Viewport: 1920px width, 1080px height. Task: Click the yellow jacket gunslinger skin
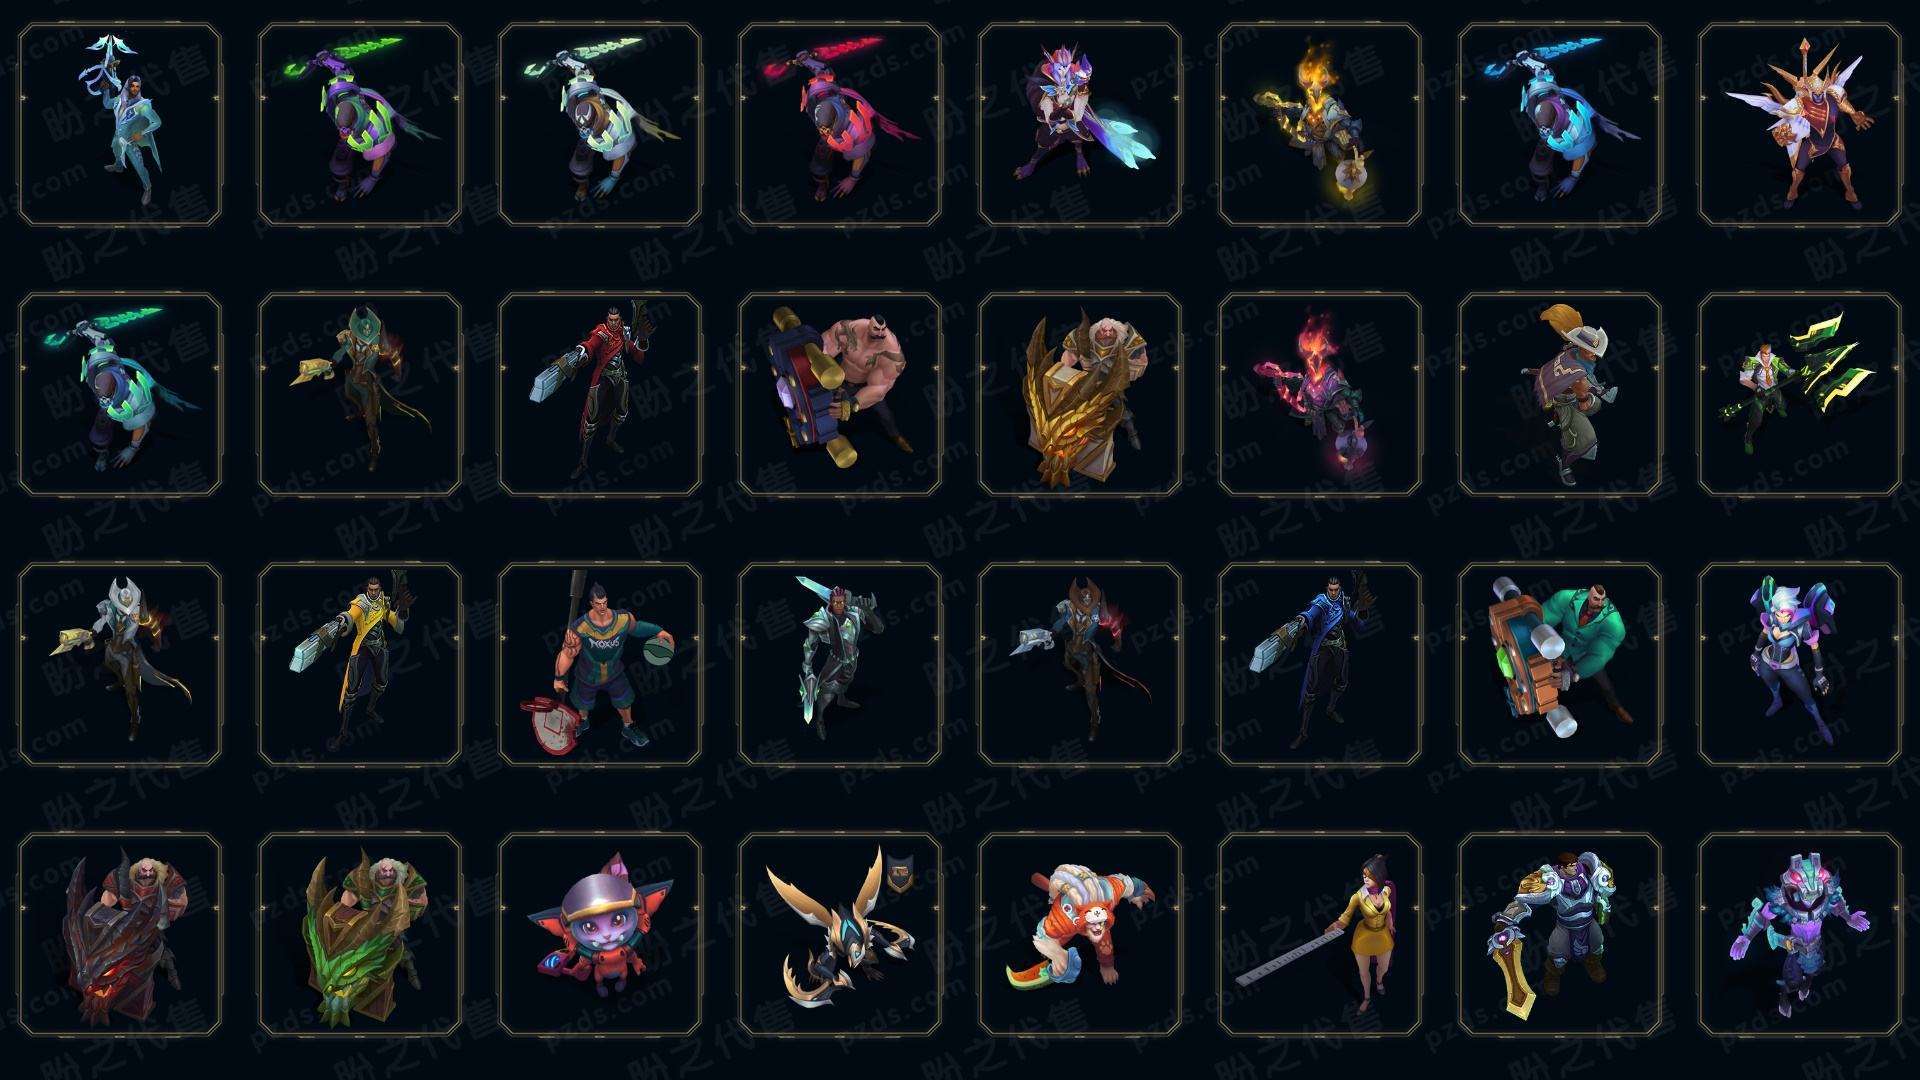pyautogui.click(x=359, y=665)
